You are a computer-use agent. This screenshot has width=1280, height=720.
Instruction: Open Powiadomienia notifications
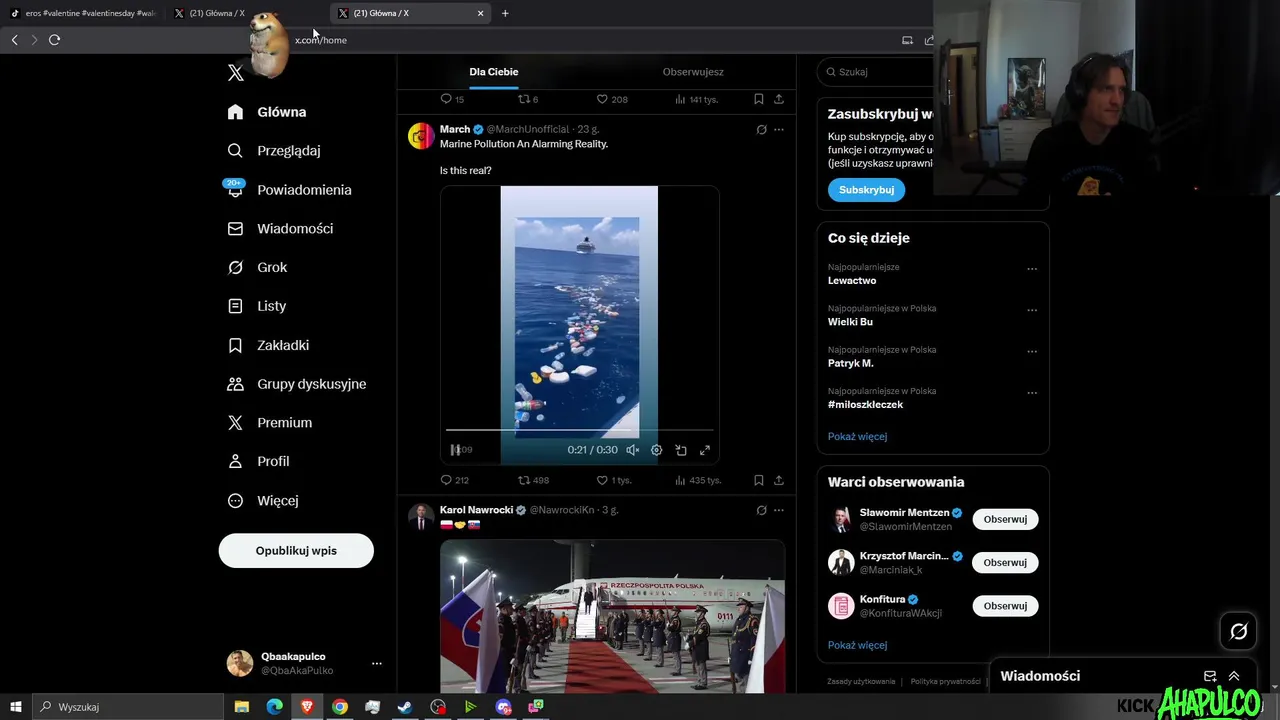point(290,190)
